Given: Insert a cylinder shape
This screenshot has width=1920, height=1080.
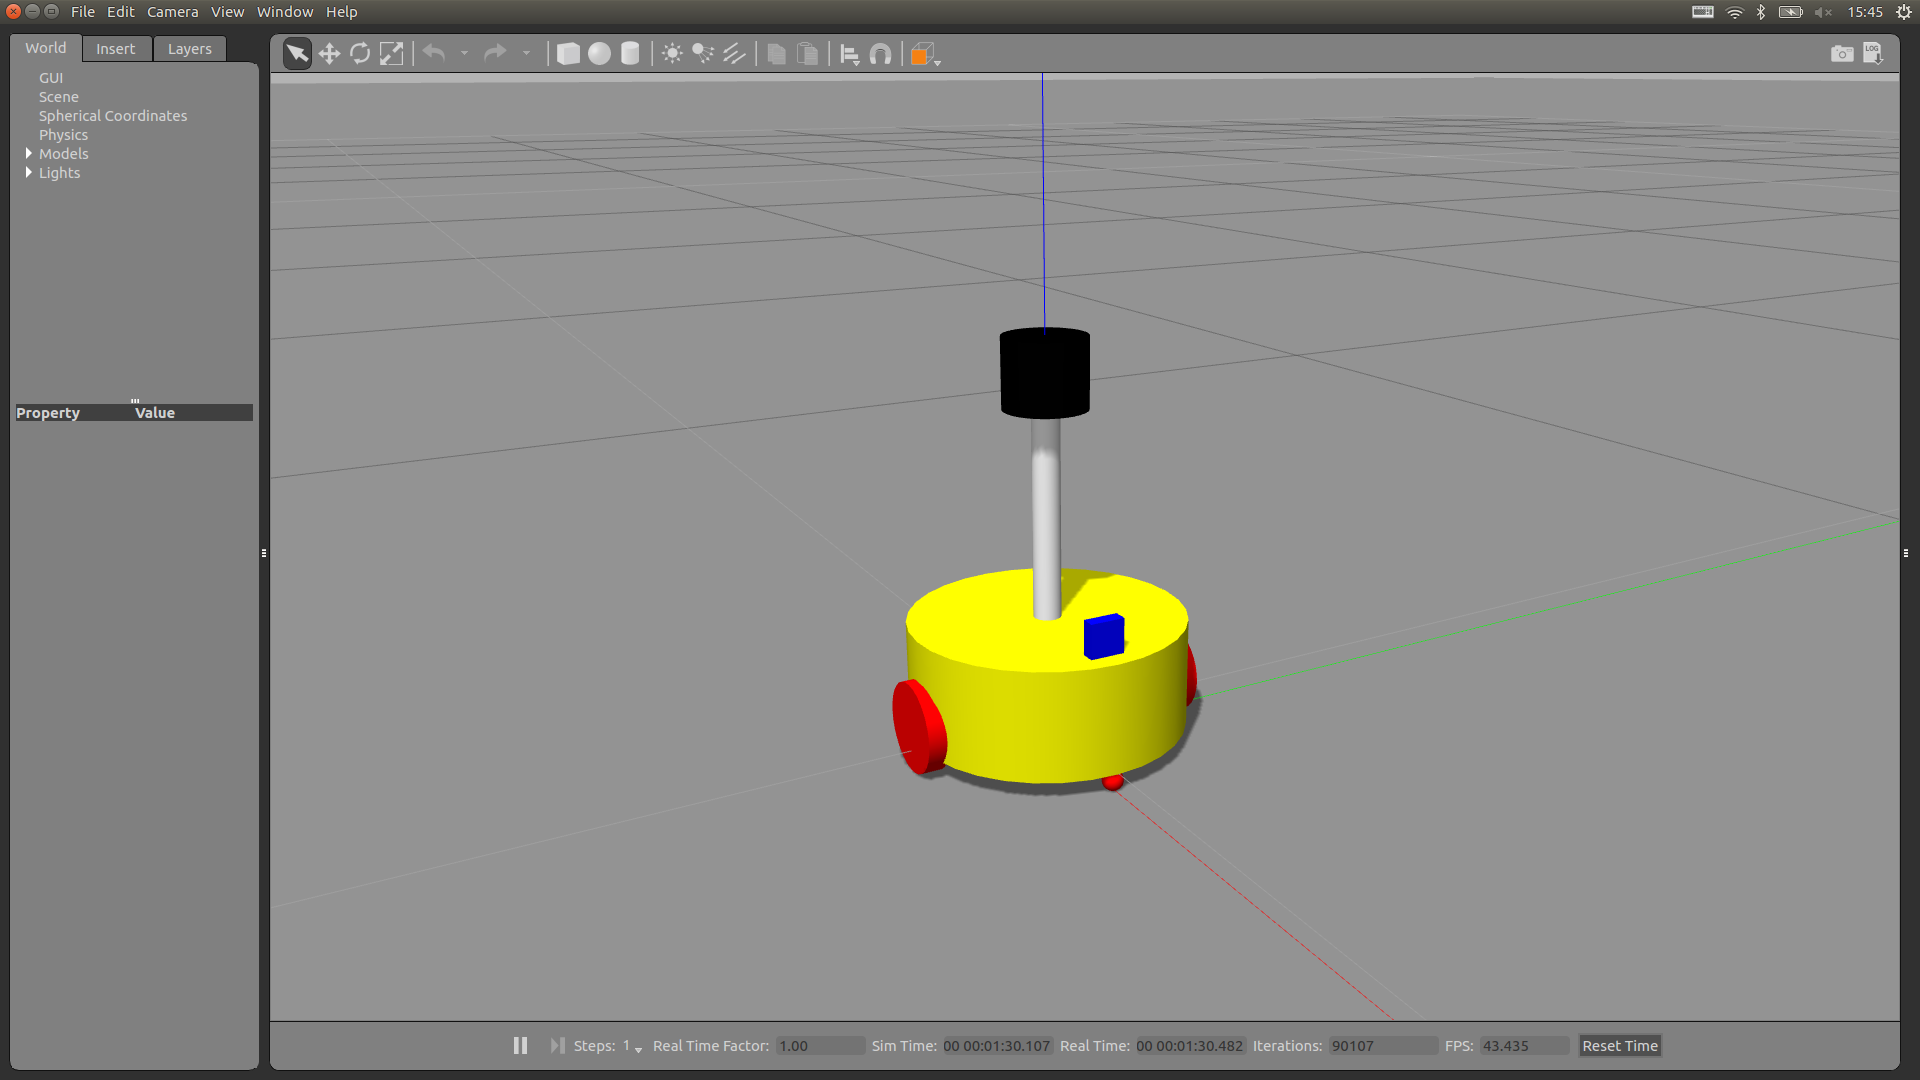Looking at the screenshot, I should pos(630,54).
